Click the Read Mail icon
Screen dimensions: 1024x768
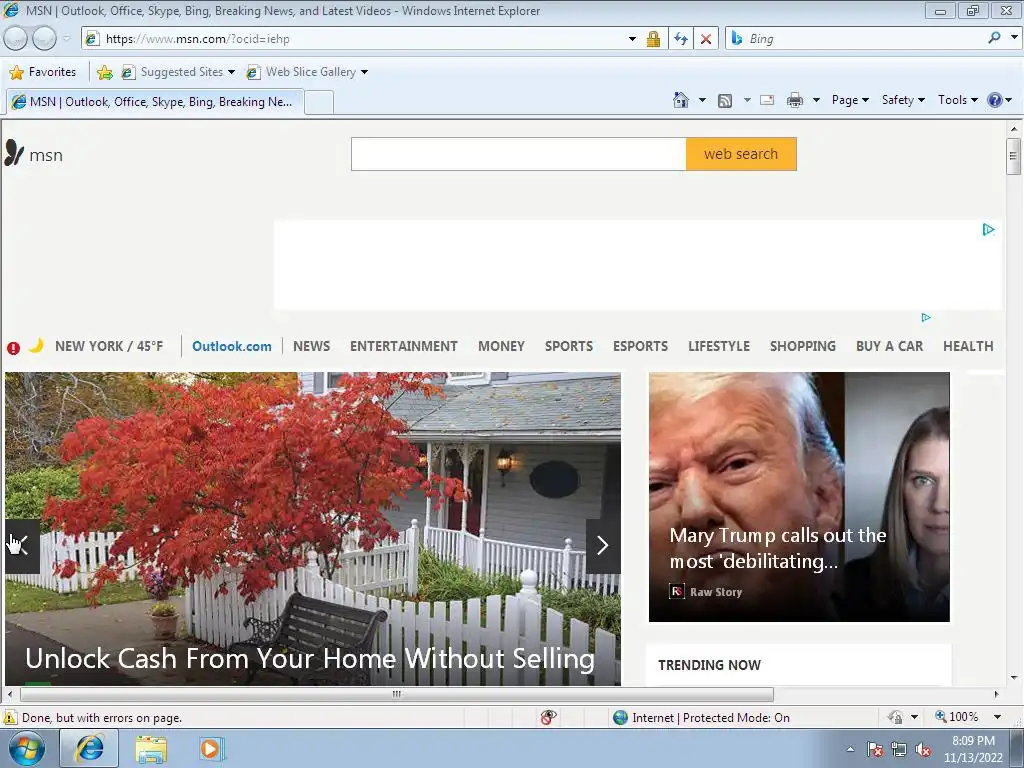point(767,100)
